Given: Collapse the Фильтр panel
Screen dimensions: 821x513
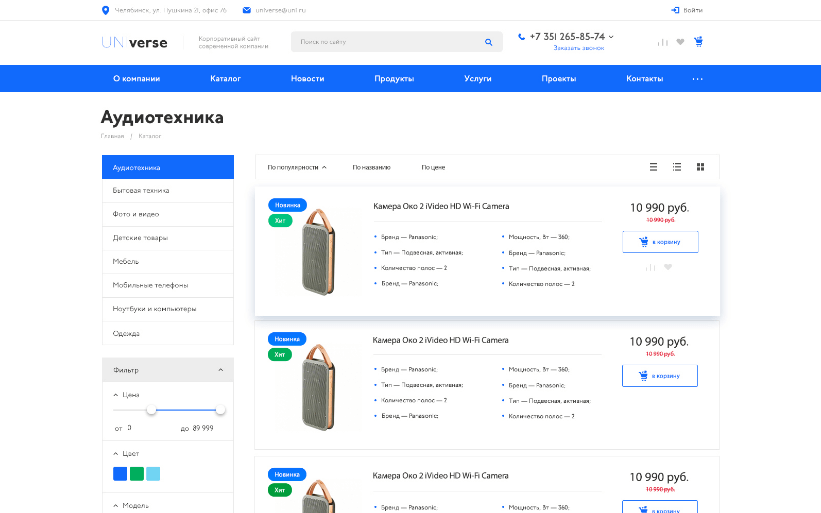Looking at the screenshot, I should (220, 370).
